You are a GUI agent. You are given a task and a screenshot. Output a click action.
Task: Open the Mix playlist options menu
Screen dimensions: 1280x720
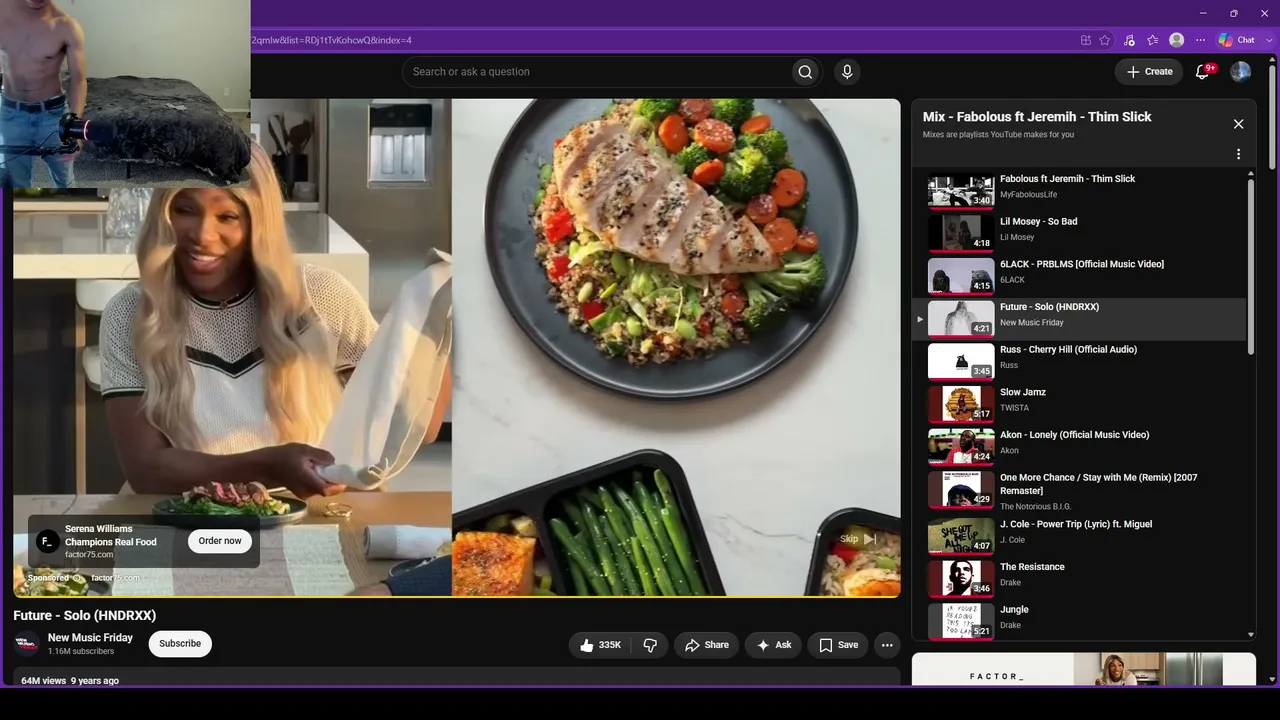[1238, 154]
